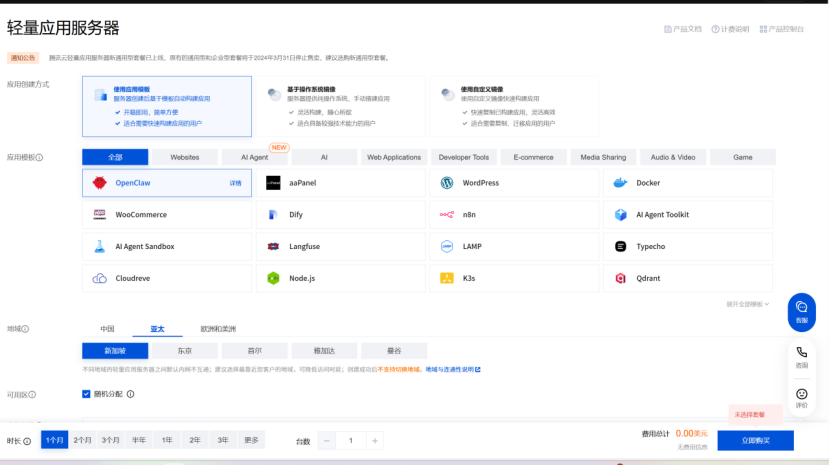Open the 地域与连通性说明 link
Viewport: 829px width, 465px height.
click(452, 370)
